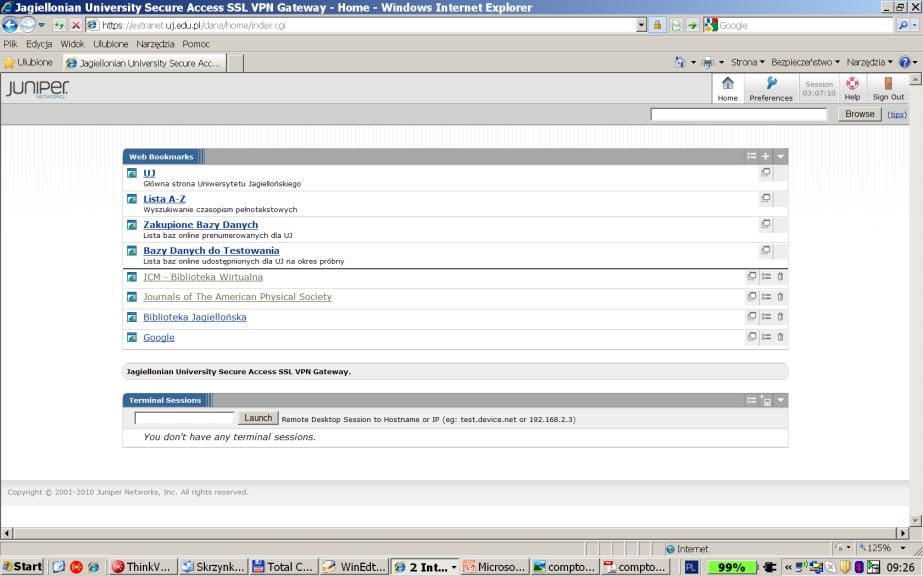
Task: Click the Launch button
Action: [258, 418]
